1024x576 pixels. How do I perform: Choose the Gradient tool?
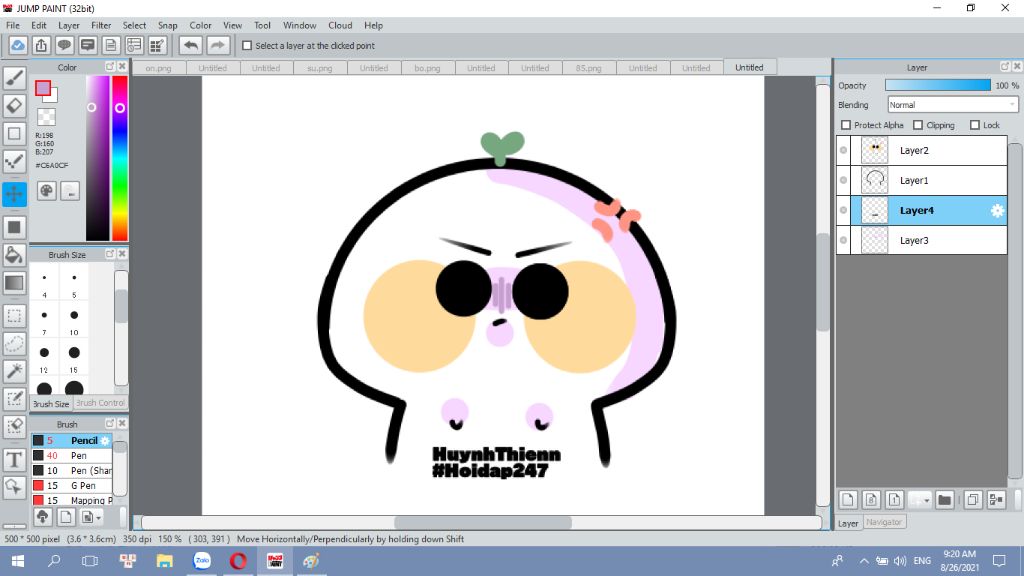pyautogui.click(x=14, y=283)
